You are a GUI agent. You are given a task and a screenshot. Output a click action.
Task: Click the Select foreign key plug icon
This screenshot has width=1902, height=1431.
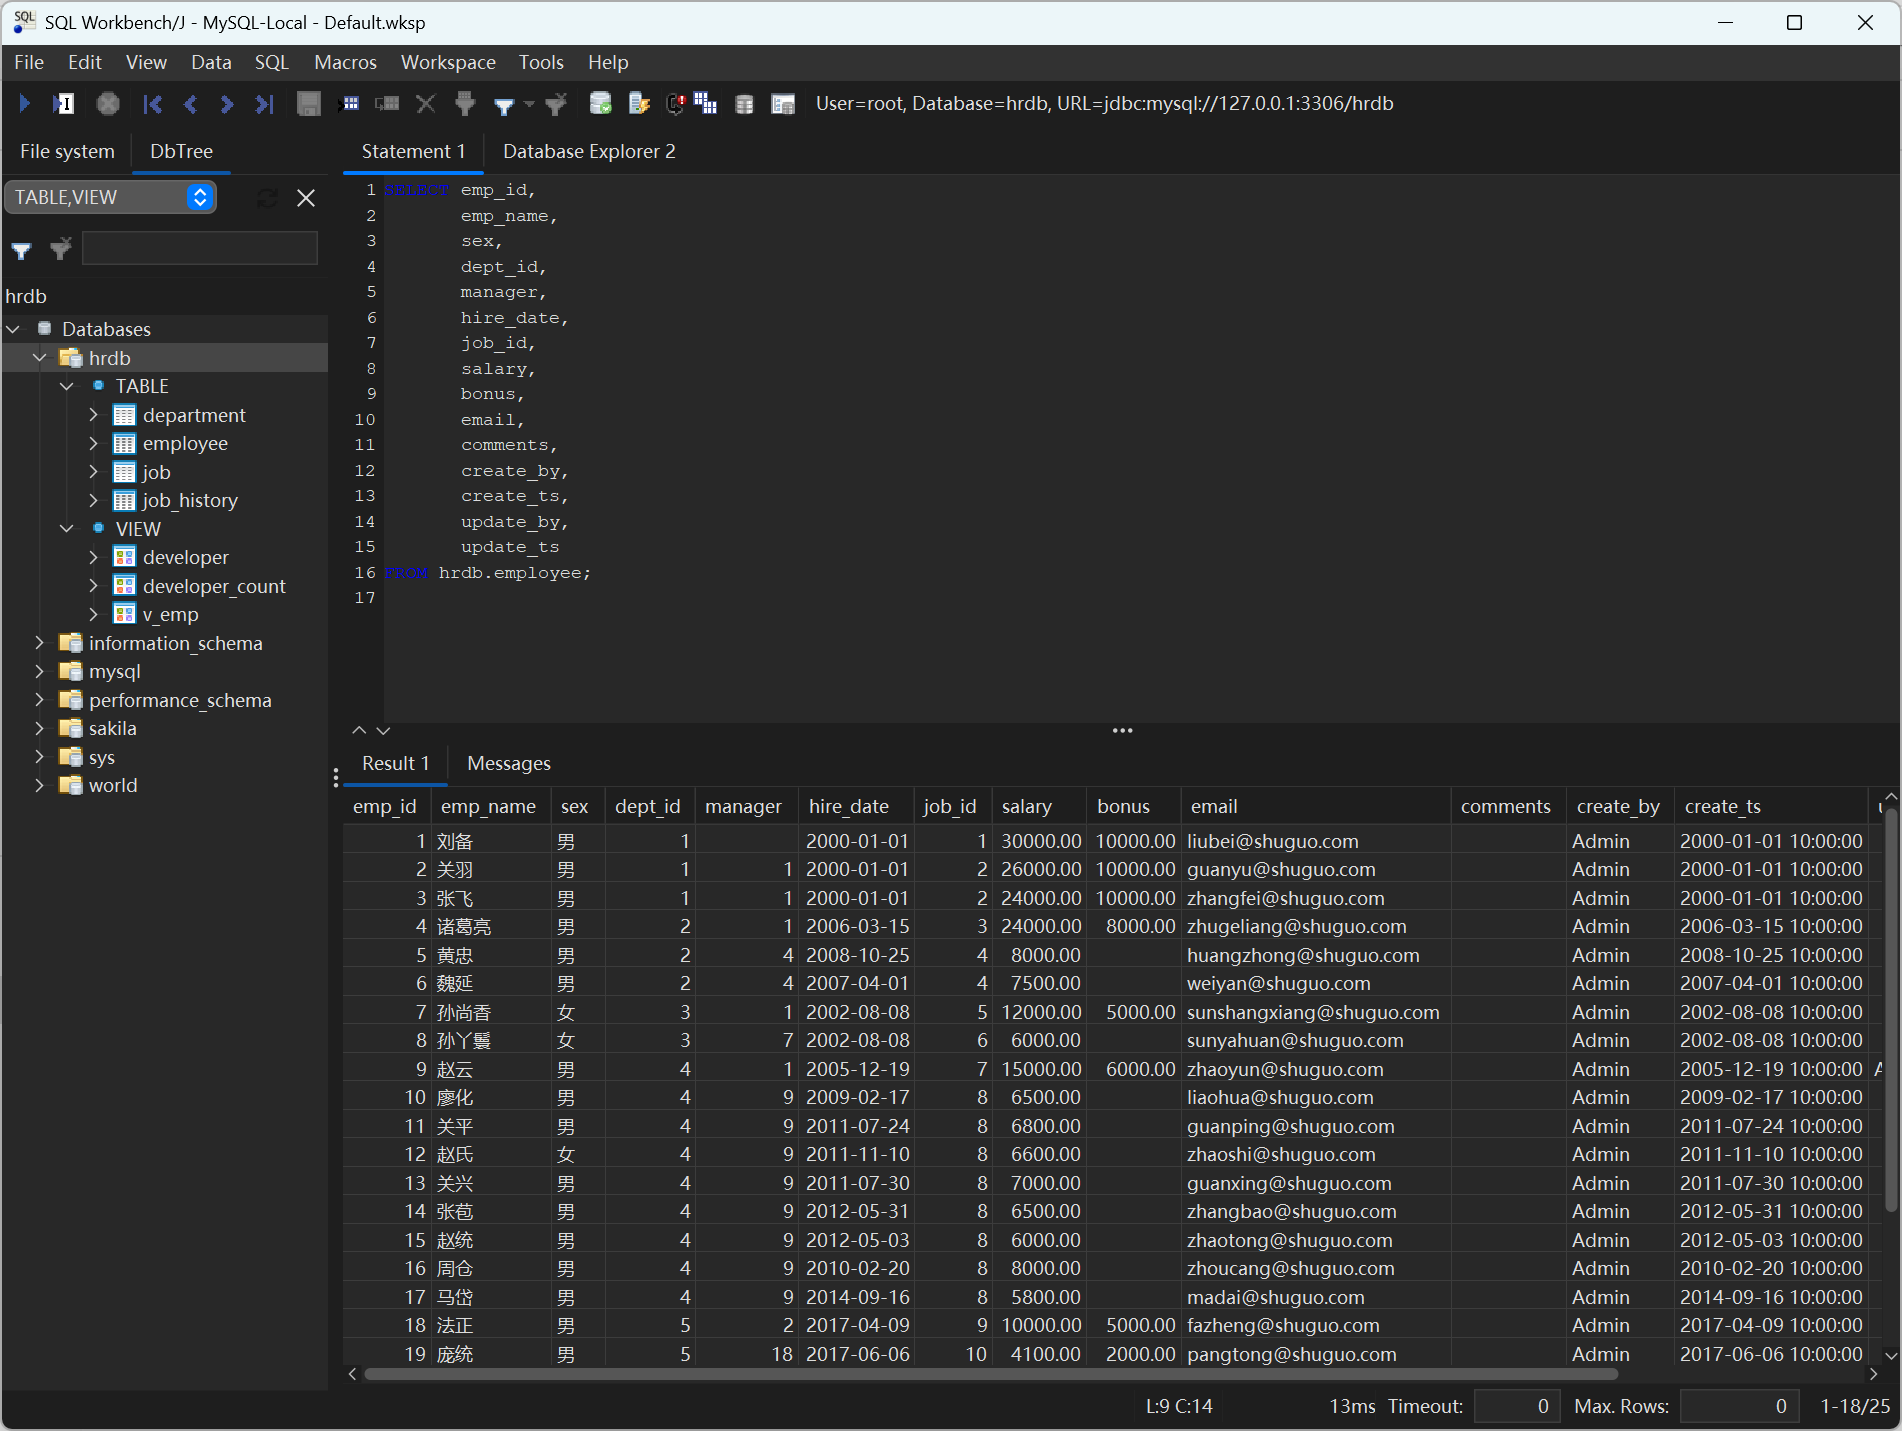[x=465, y=103]
